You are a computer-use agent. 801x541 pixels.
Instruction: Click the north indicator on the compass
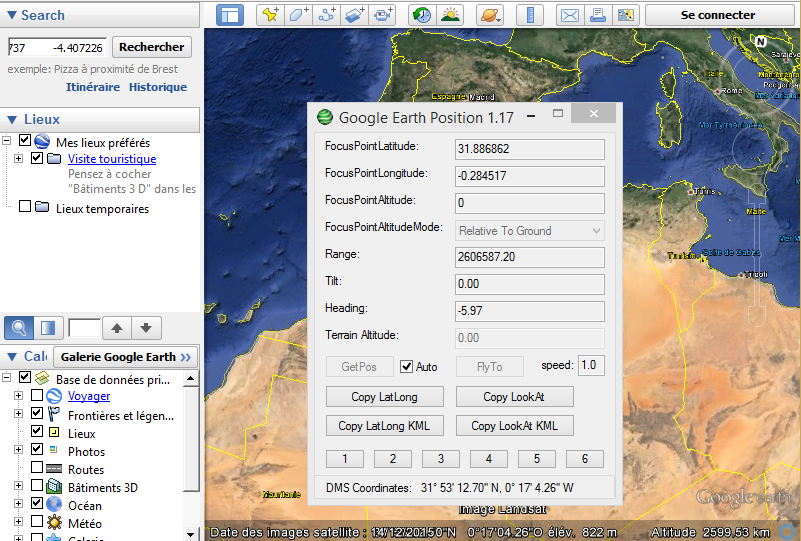coord(761,41)
